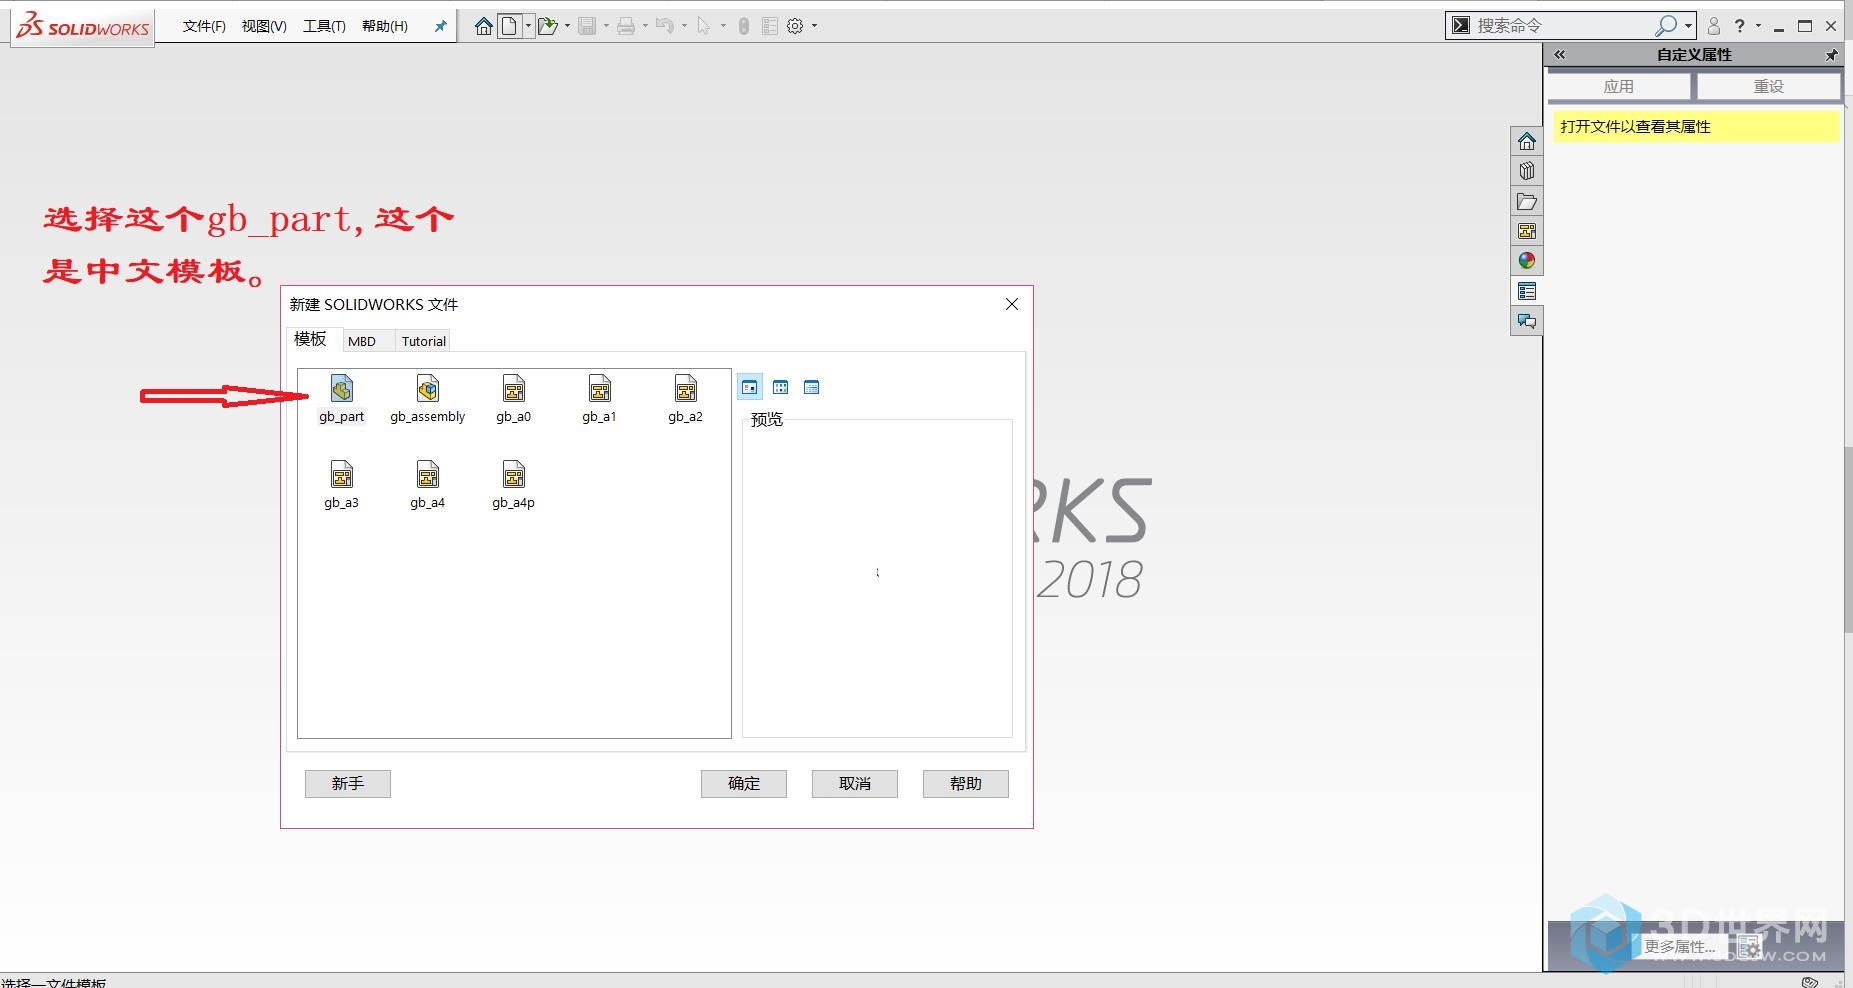Expand the Save dropdown arrow

606,26
